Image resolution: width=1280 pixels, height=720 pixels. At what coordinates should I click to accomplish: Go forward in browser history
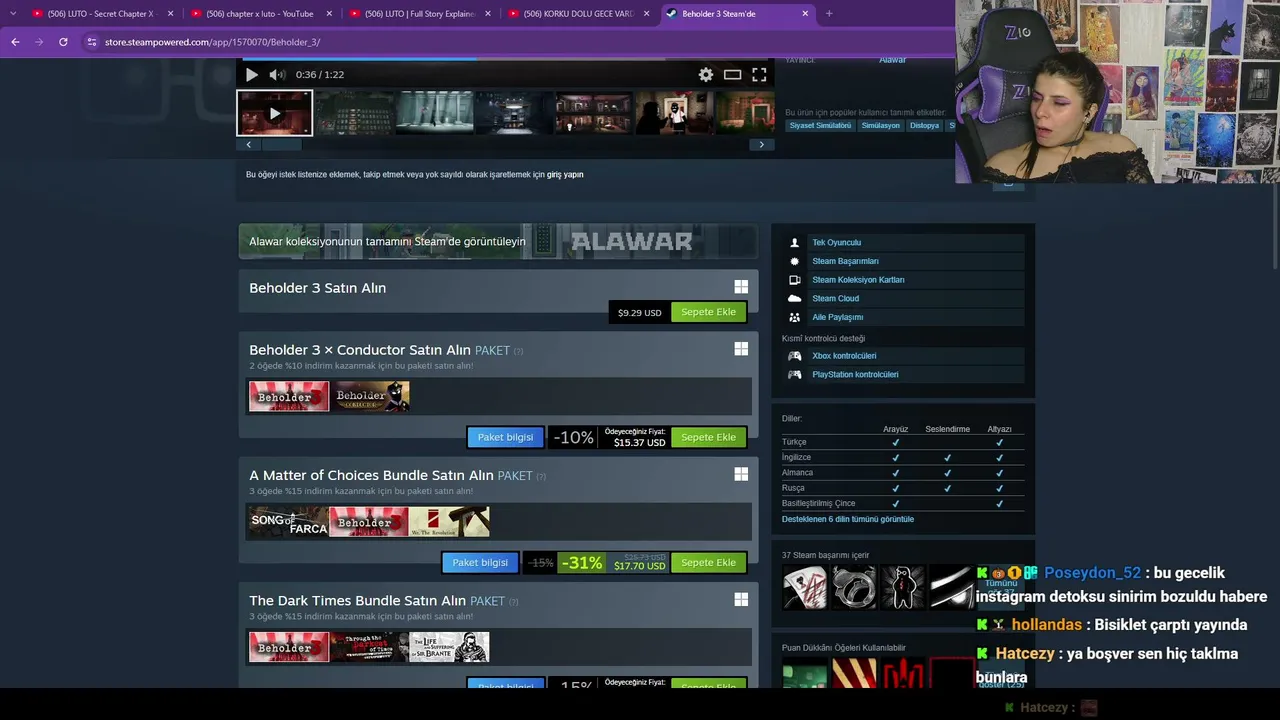click(x=39, y=42)
